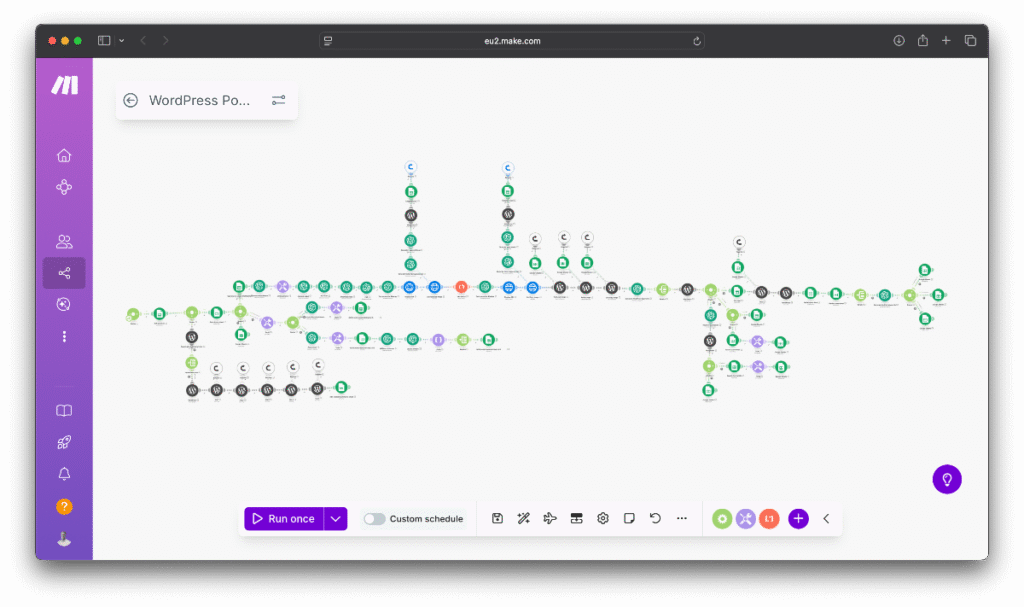Click the notes icon in toolbar

point(629,518)
